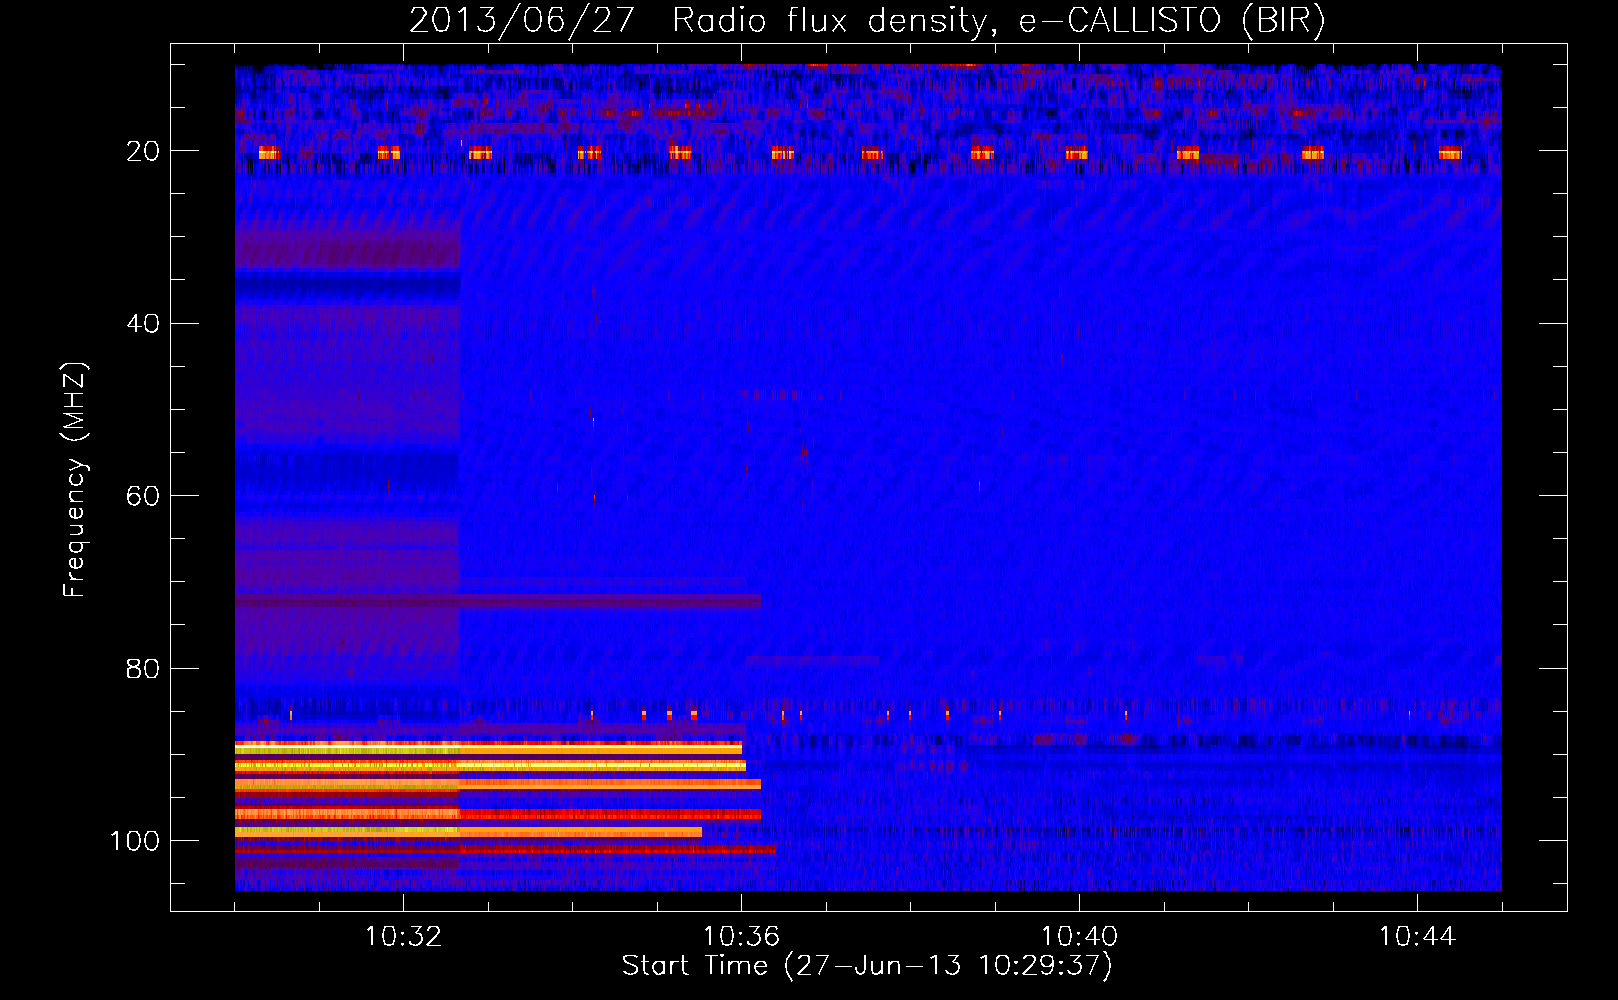Click the plot title '2013/06/27 Radio flux density, e-CALLISTO (BIR)'
The height and width of the screenshot is (1000, 1618).
click(x=867, y=20)
